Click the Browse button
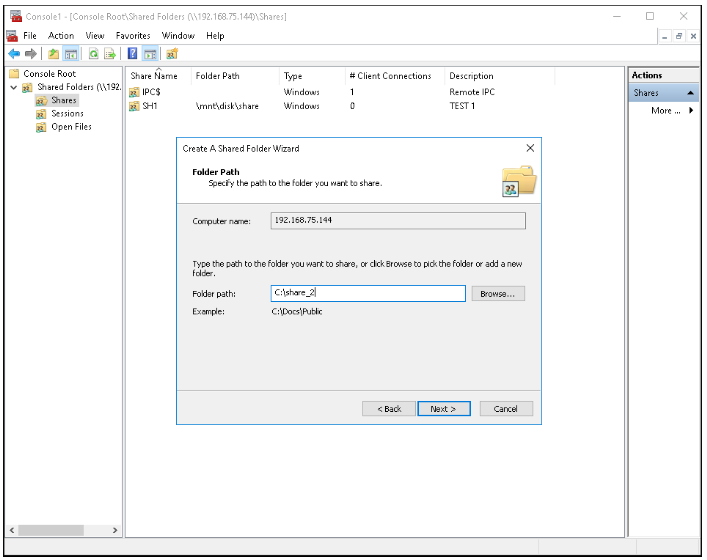Screen dimensions: 707x560 coord(498,294)
